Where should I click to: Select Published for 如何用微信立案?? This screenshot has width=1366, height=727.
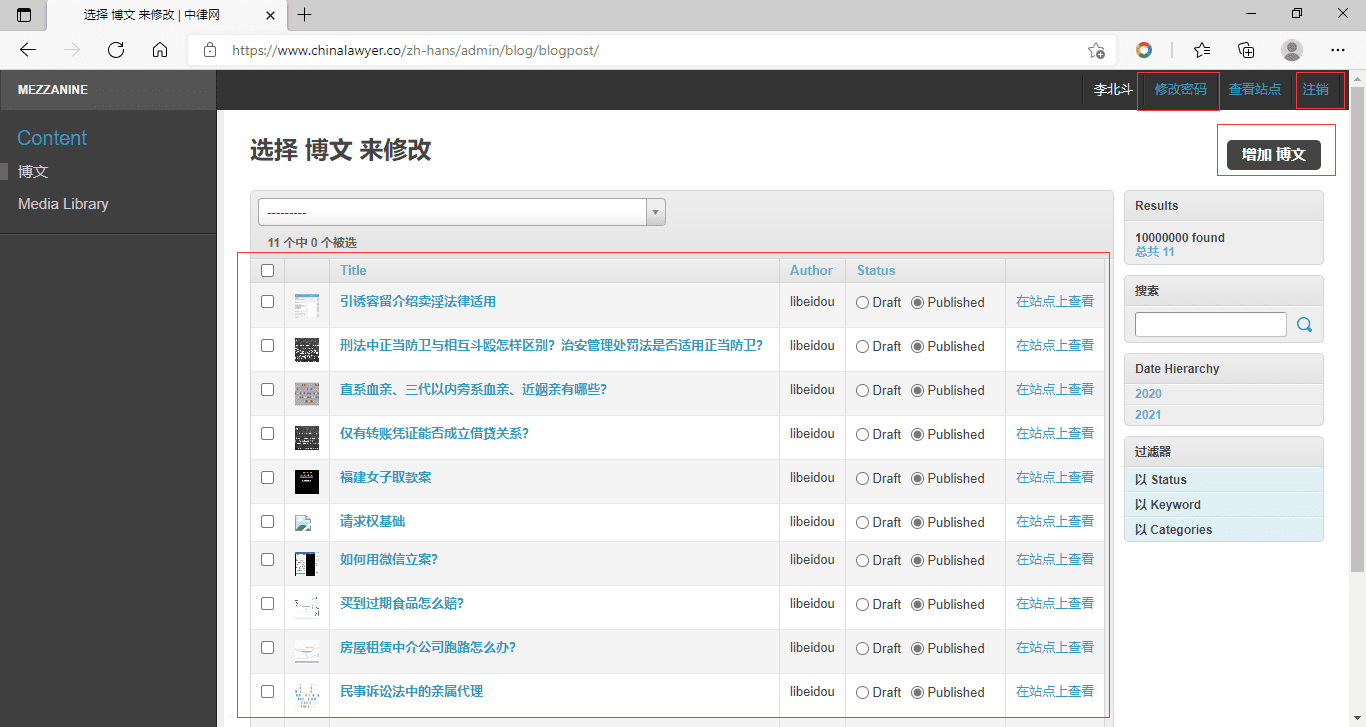coord(917,560)
